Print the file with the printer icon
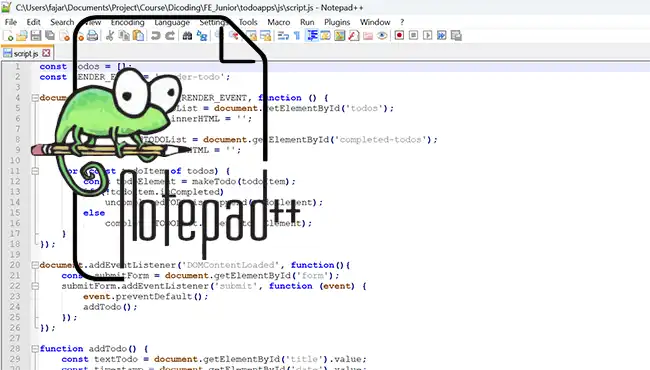650x370 pixels. (92, 36)
